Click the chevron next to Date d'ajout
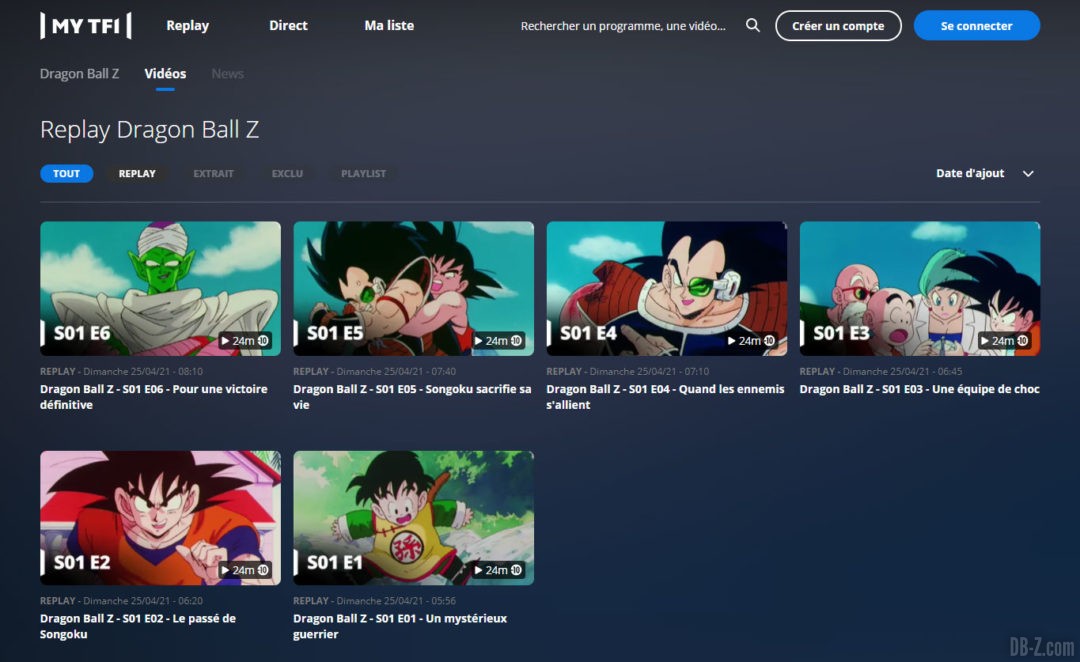The image size is (1080, 662). coord(1028,173)
